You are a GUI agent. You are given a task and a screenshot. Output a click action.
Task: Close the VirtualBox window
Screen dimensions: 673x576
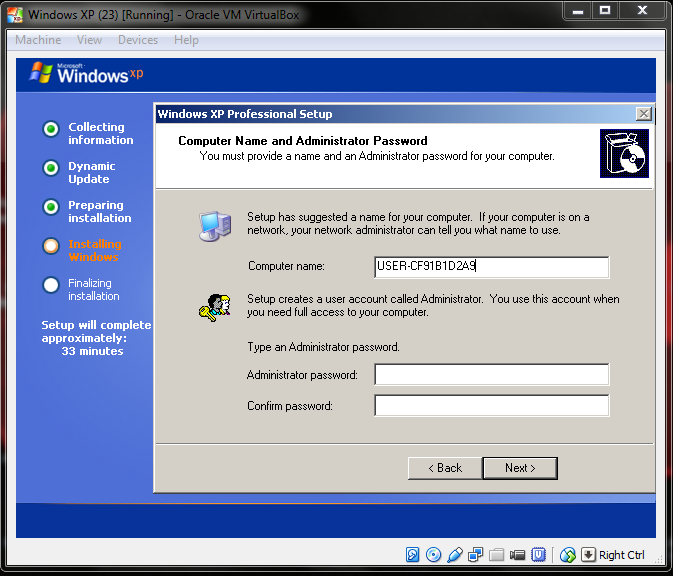[643, 11]
